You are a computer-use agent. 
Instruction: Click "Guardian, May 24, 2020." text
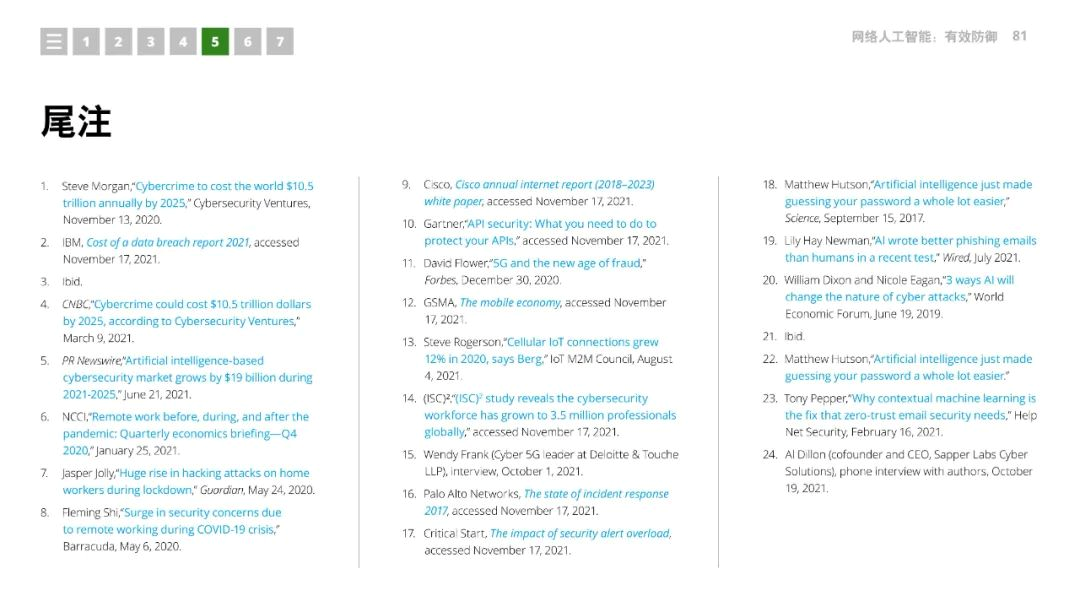(258, 490)
